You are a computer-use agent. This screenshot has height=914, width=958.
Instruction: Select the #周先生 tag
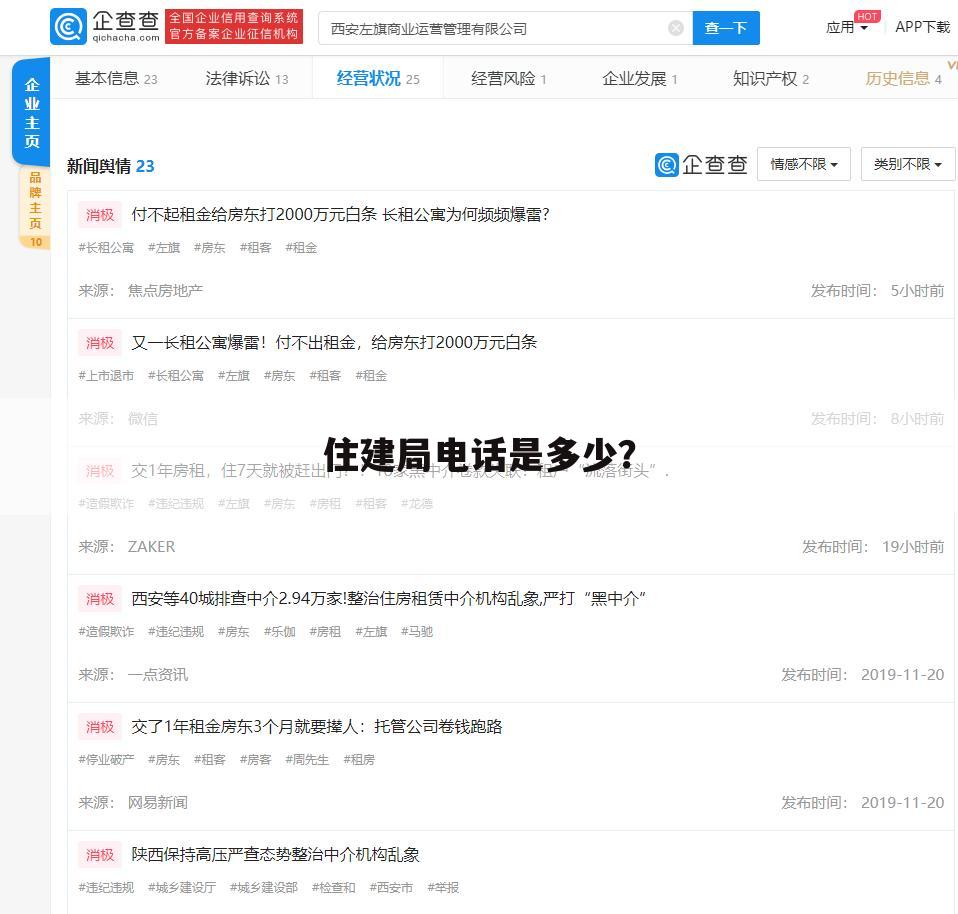pyautogui.click(x=307, y=759)
